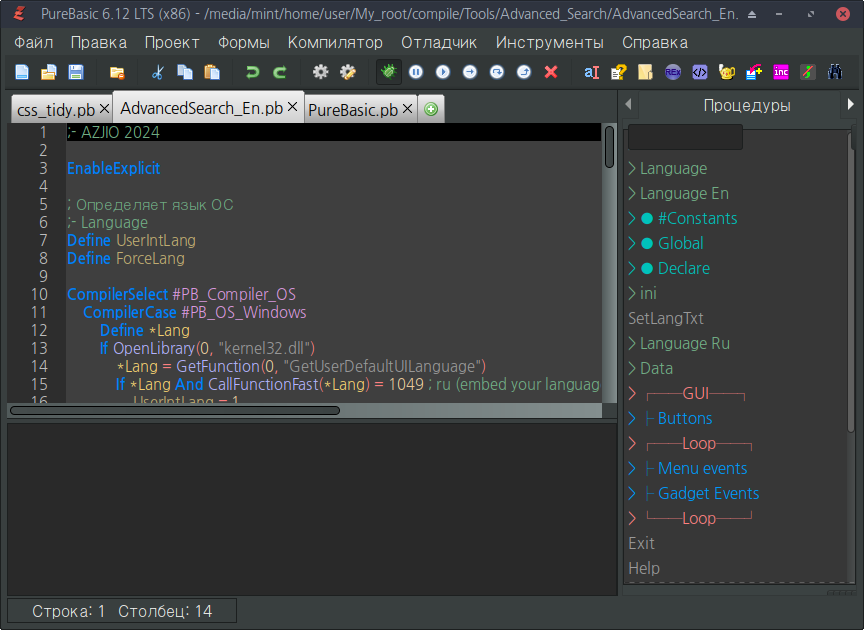Switch to the css_tidy.pb tab

(x=56, y=110)
